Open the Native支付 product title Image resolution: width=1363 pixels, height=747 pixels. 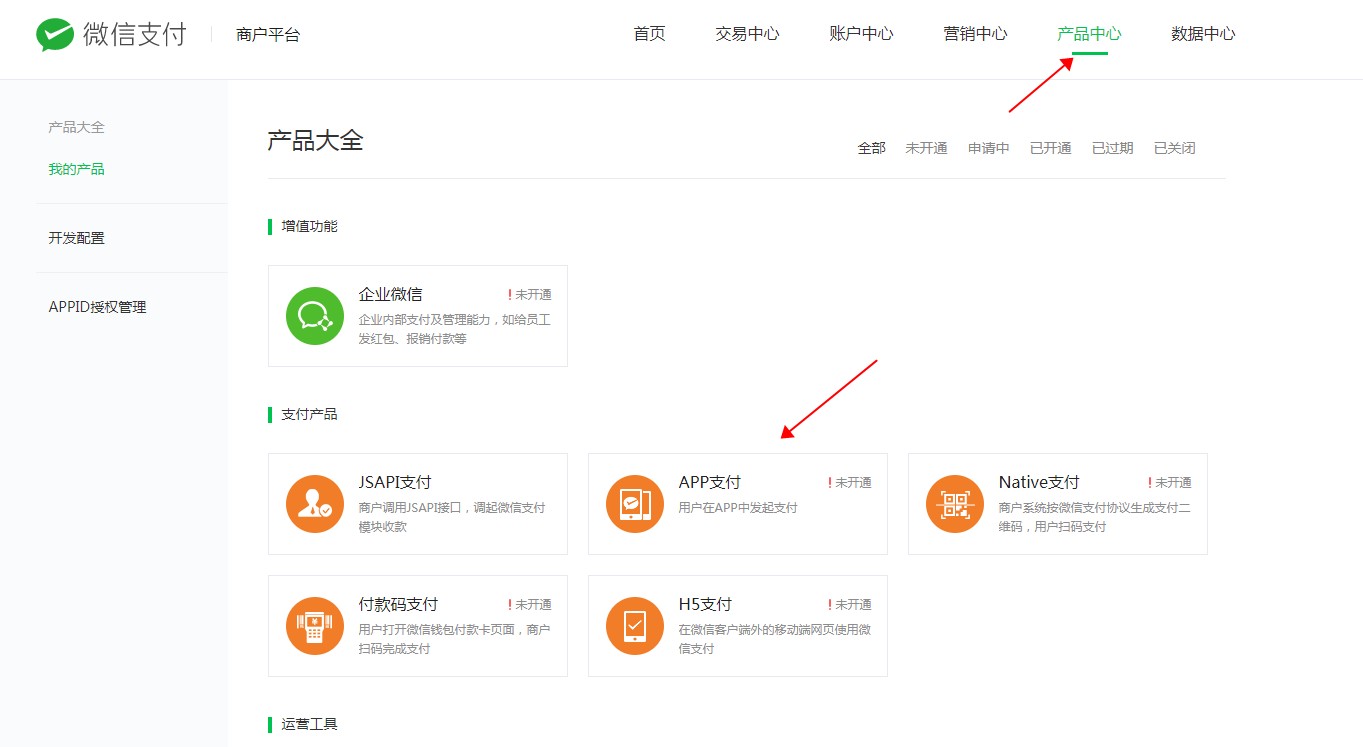pos(1039,482)
